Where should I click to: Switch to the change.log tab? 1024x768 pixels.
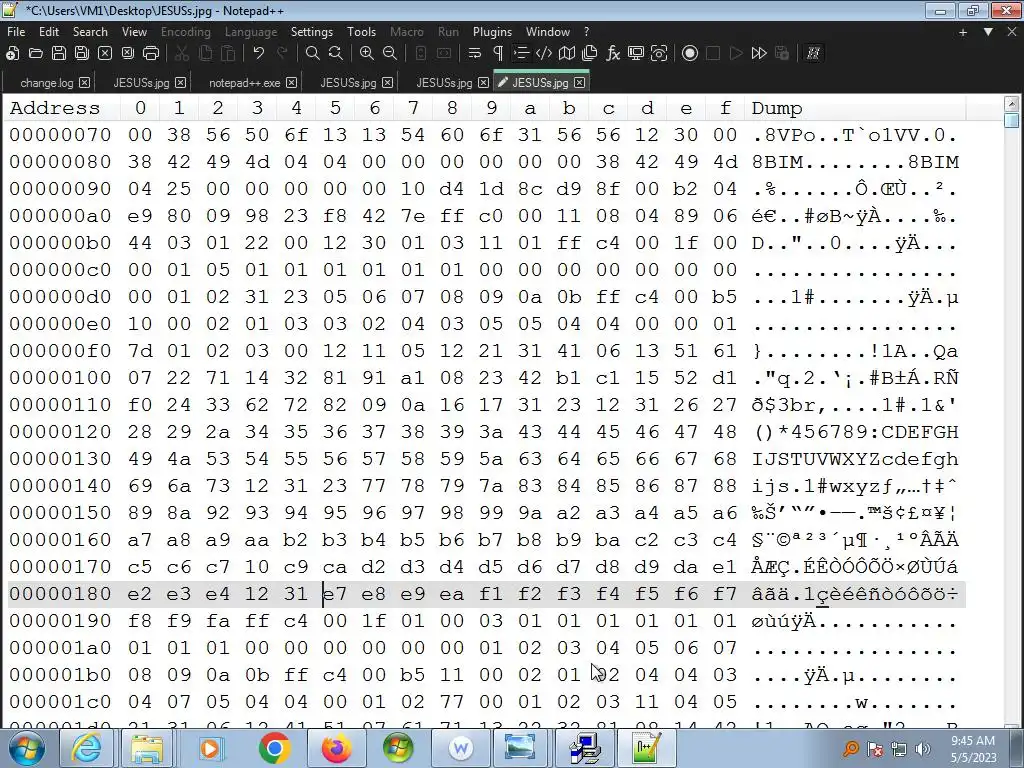[46, 83]
